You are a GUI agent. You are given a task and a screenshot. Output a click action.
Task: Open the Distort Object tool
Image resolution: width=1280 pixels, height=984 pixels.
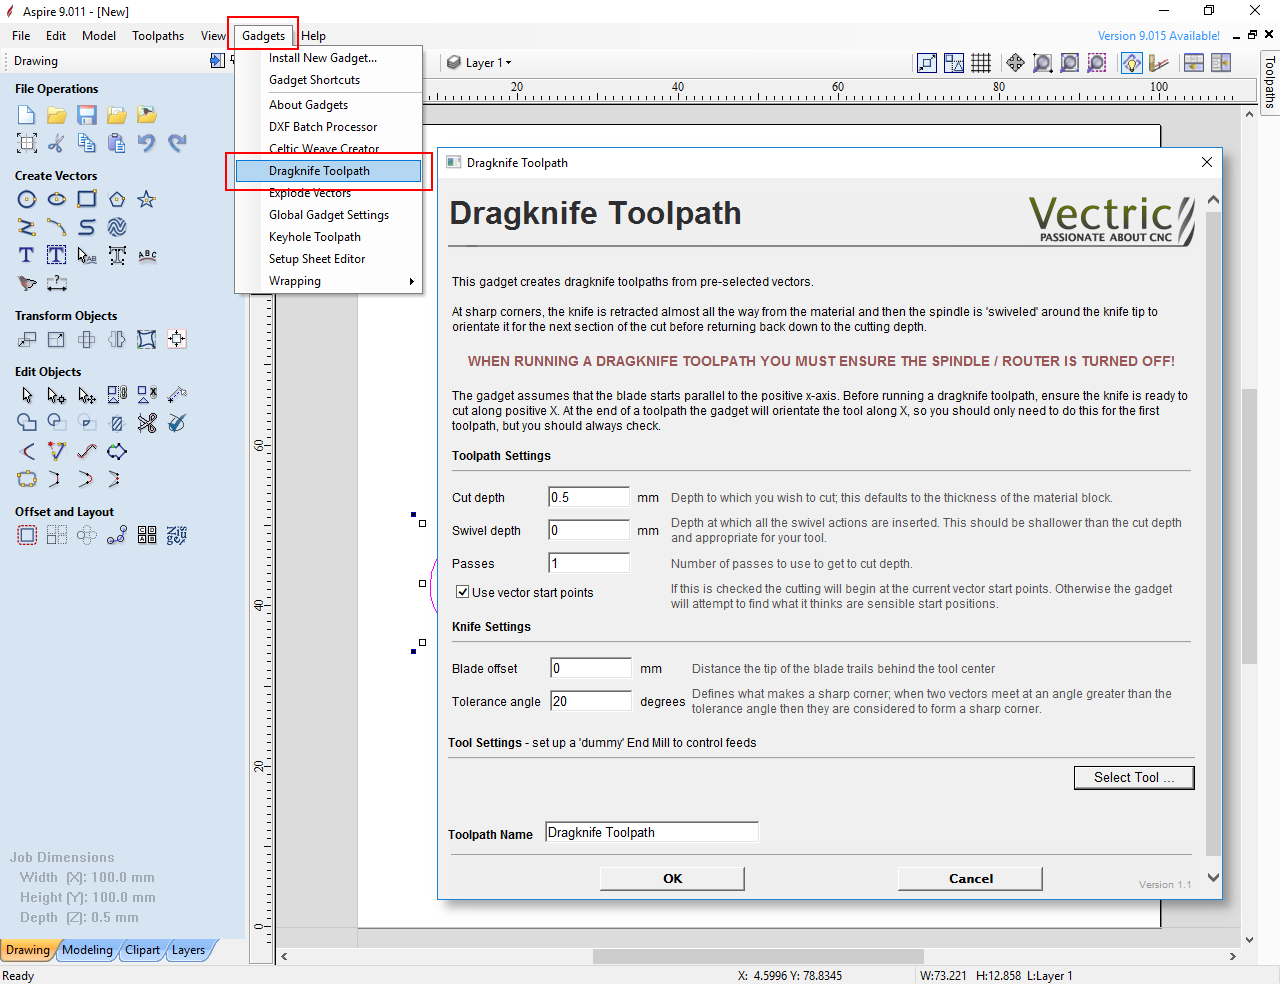tap(147, 339)
